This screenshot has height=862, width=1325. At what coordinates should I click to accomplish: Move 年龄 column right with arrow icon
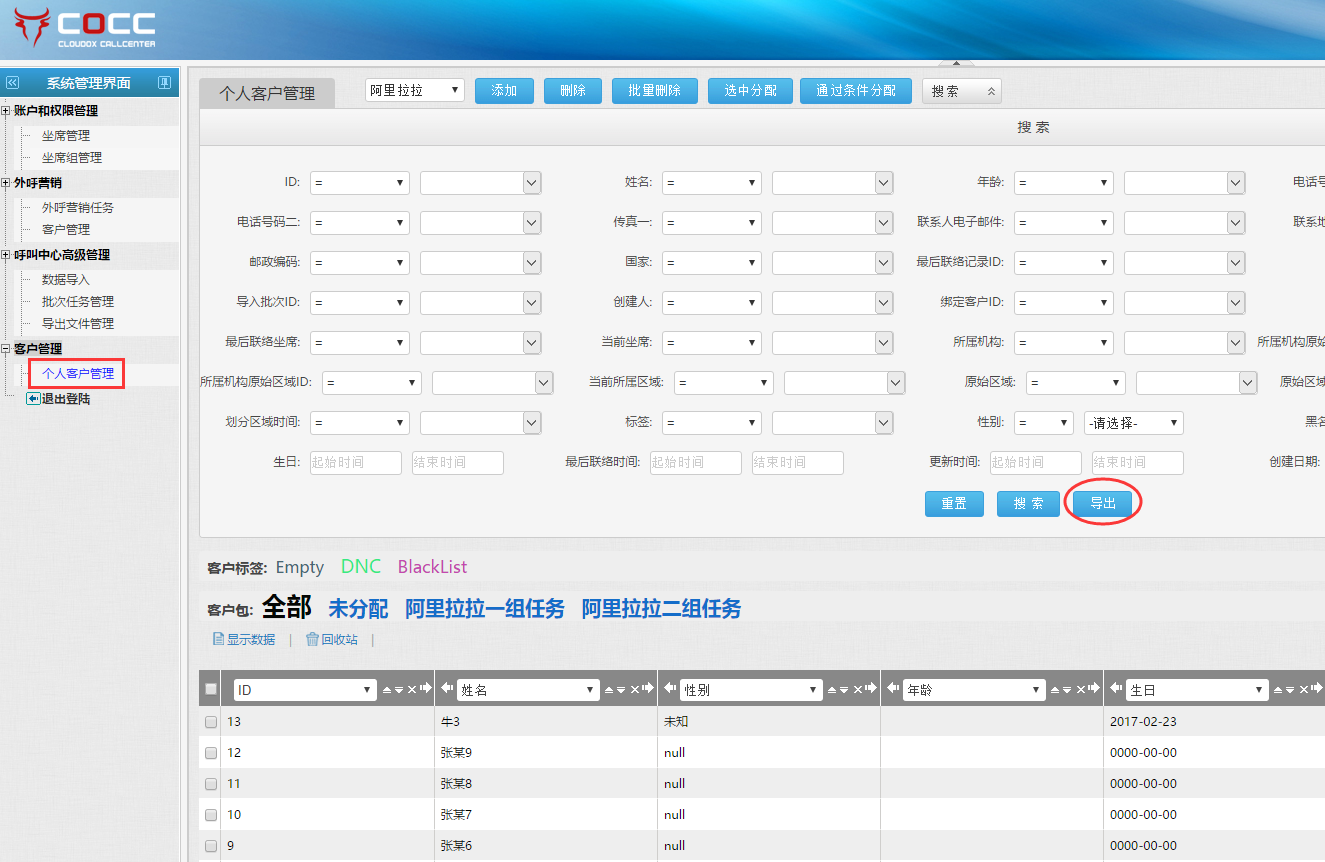click(x=1094, y=690)
